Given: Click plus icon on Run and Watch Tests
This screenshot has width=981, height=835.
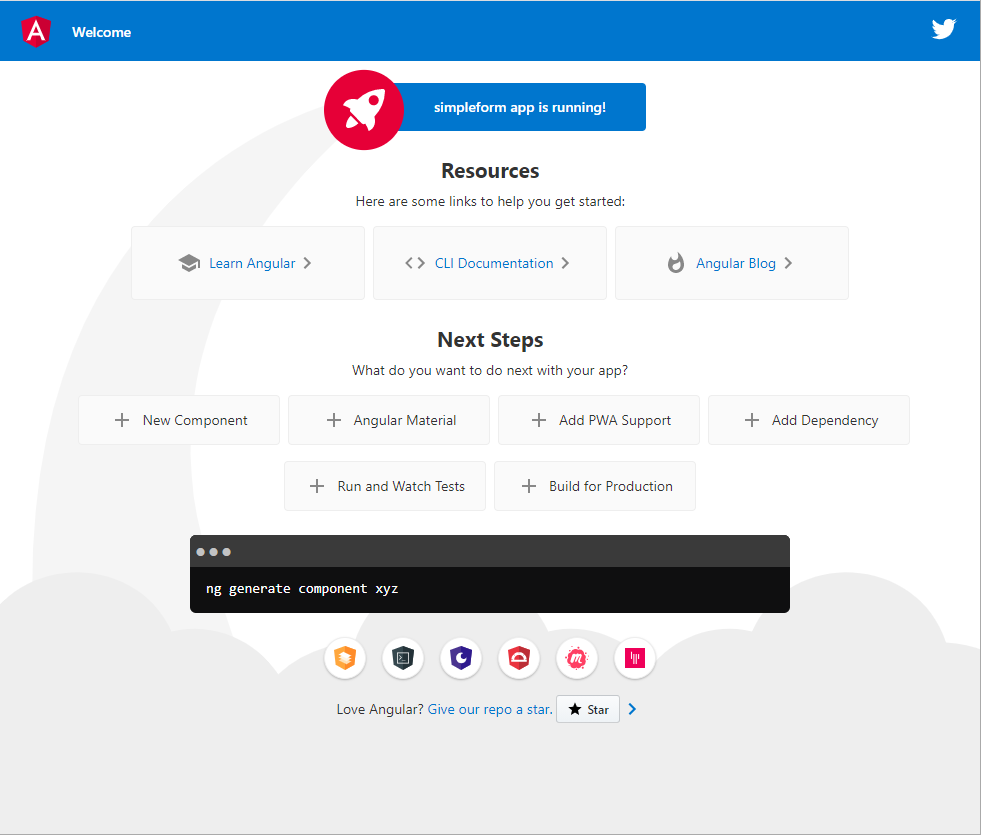Looking at the screenshot, I should coord(317,486).
